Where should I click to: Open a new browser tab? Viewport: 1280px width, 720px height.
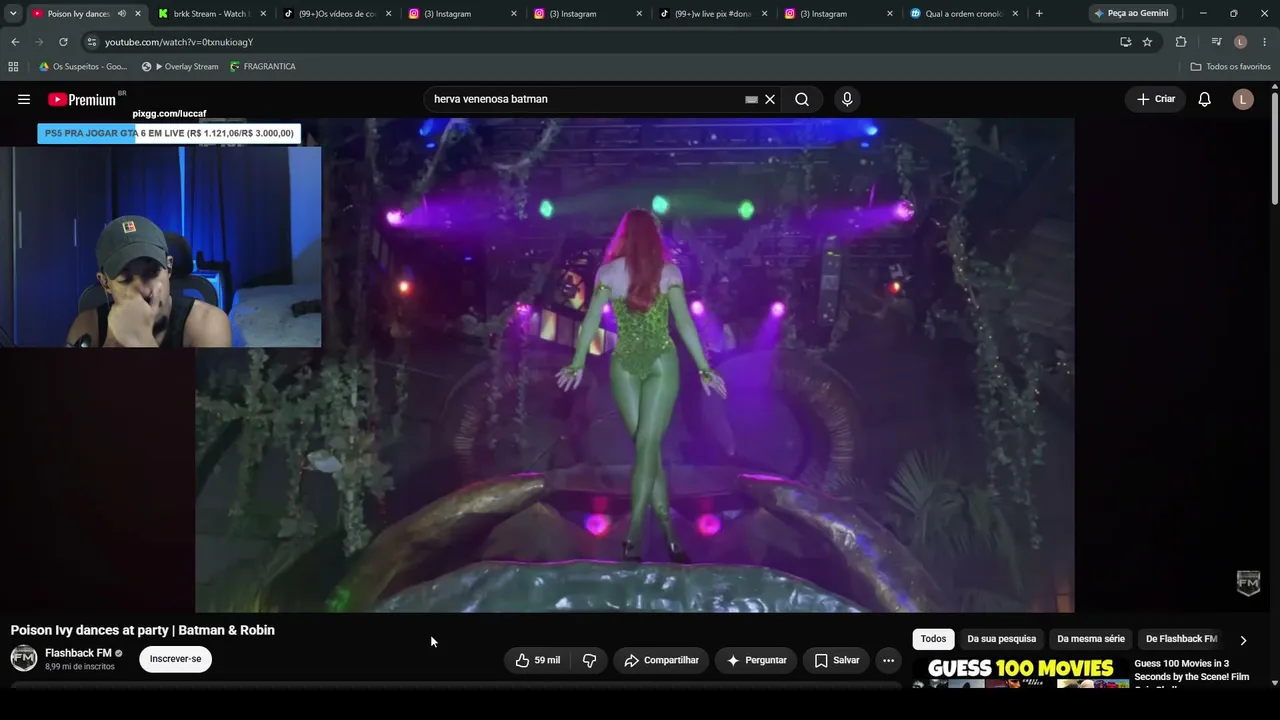1039,14
